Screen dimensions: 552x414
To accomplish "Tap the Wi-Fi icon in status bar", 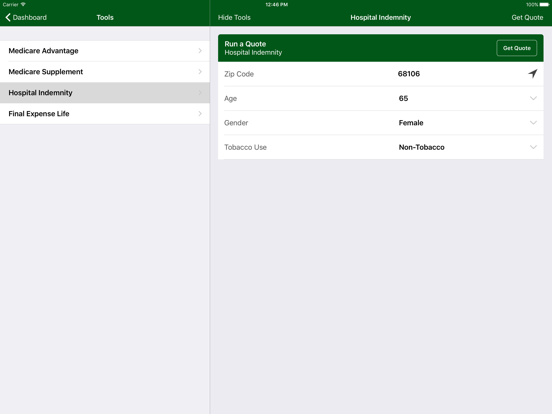I will pyautogui.click(x=23, y=4).
